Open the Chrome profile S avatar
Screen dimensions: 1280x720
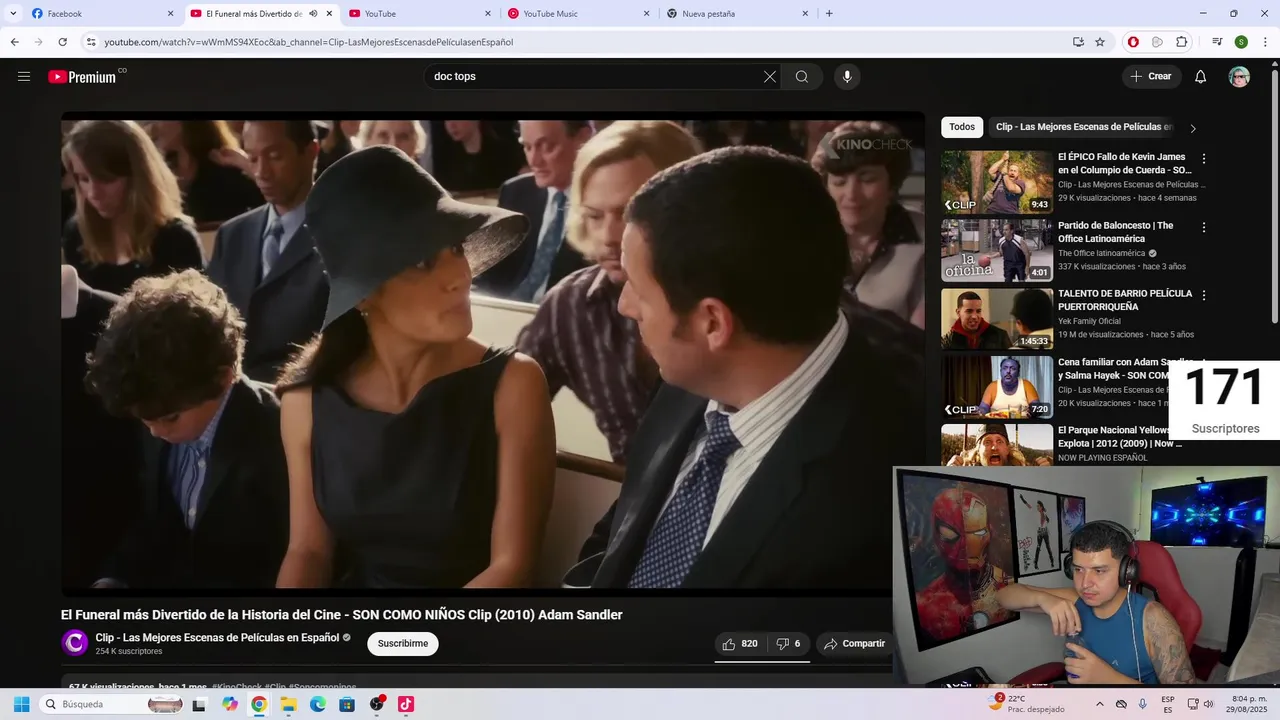1241,42
